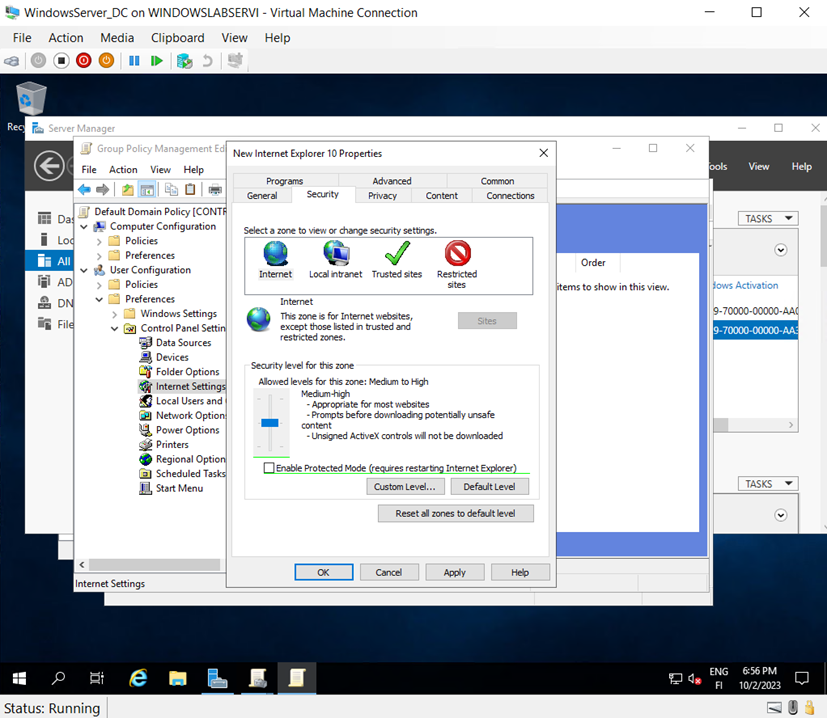Pause the virtual machine from the toolbar
This screenshot has height=718, width=827.
[x=134, y=60]
